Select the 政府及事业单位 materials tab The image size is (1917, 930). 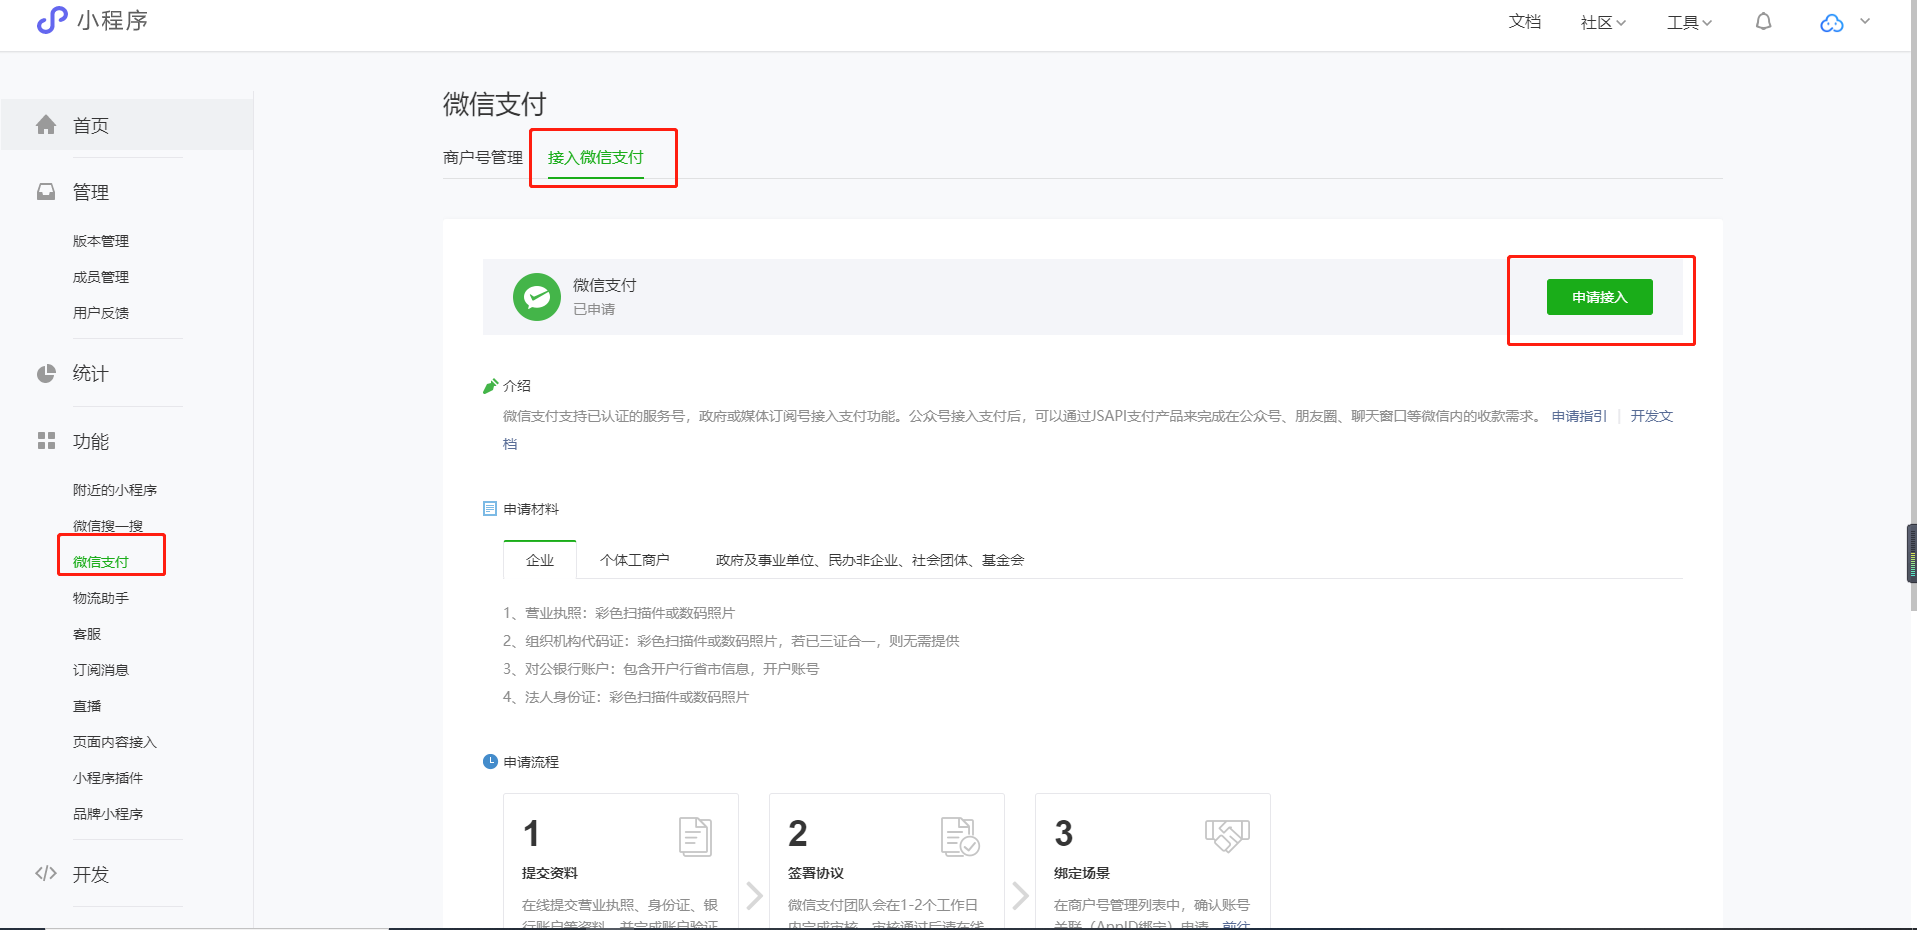[x=869, y=560]
